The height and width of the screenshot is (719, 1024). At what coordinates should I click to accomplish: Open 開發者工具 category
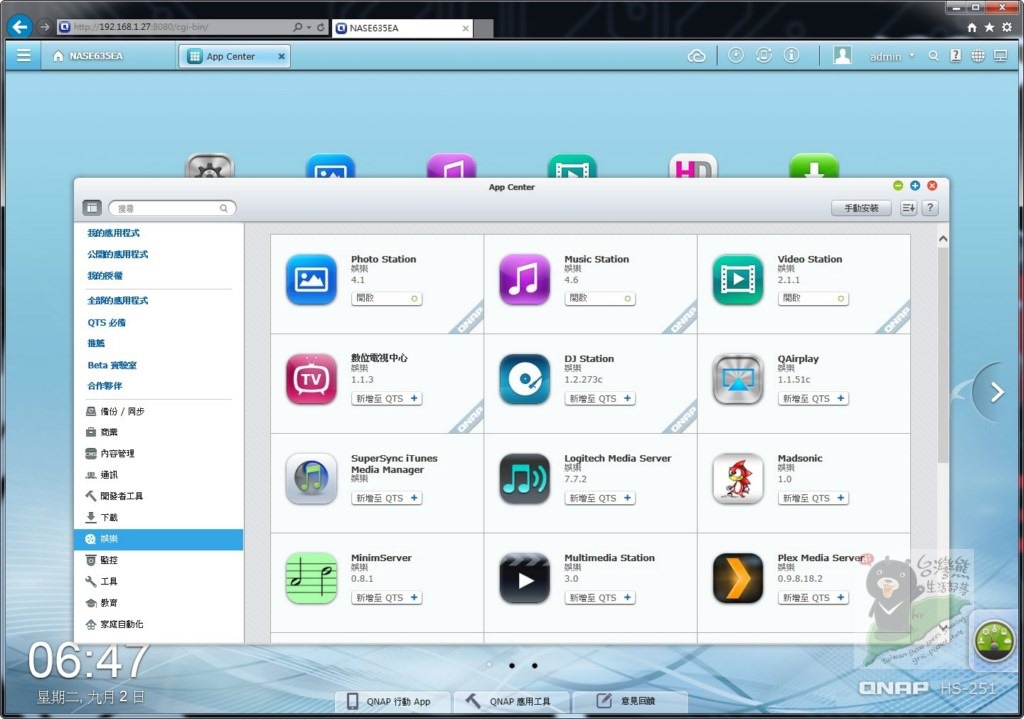point(114,496)
